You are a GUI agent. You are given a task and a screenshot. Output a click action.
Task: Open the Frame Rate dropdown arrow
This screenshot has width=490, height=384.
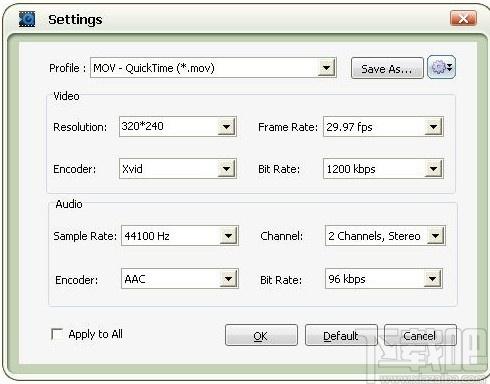tap(433, 127)
